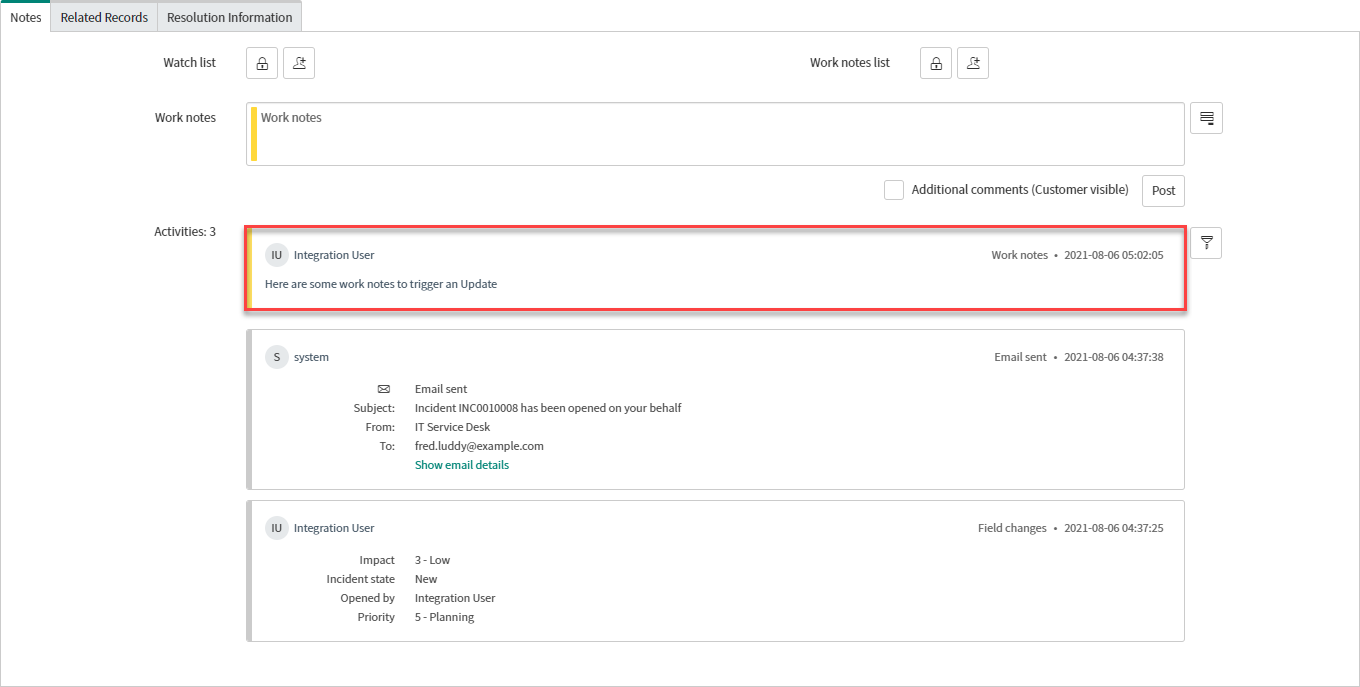Click the fred.luddy@example.com recipient address
The image size is (1360, 687).
479,446
